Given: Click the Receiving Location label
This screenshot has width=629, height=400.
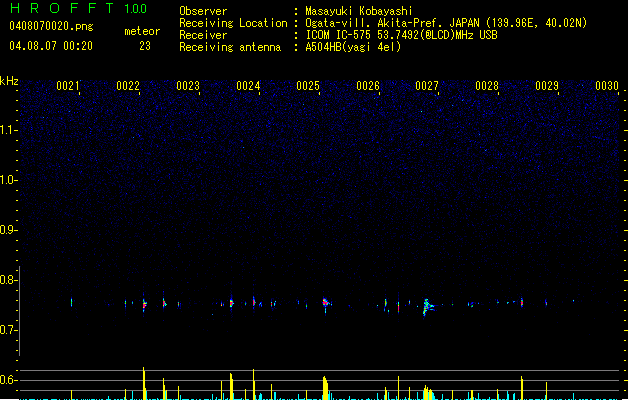Looking at the screenshot, I should click(x=233, y=23).
